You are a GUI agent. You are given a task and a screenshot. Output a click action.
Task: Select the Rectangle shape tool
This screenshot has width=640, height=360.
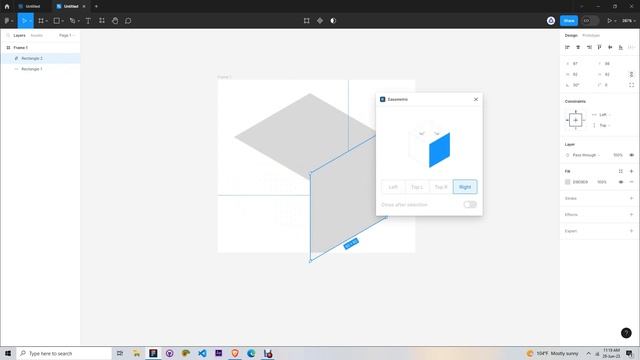(57, 21)
